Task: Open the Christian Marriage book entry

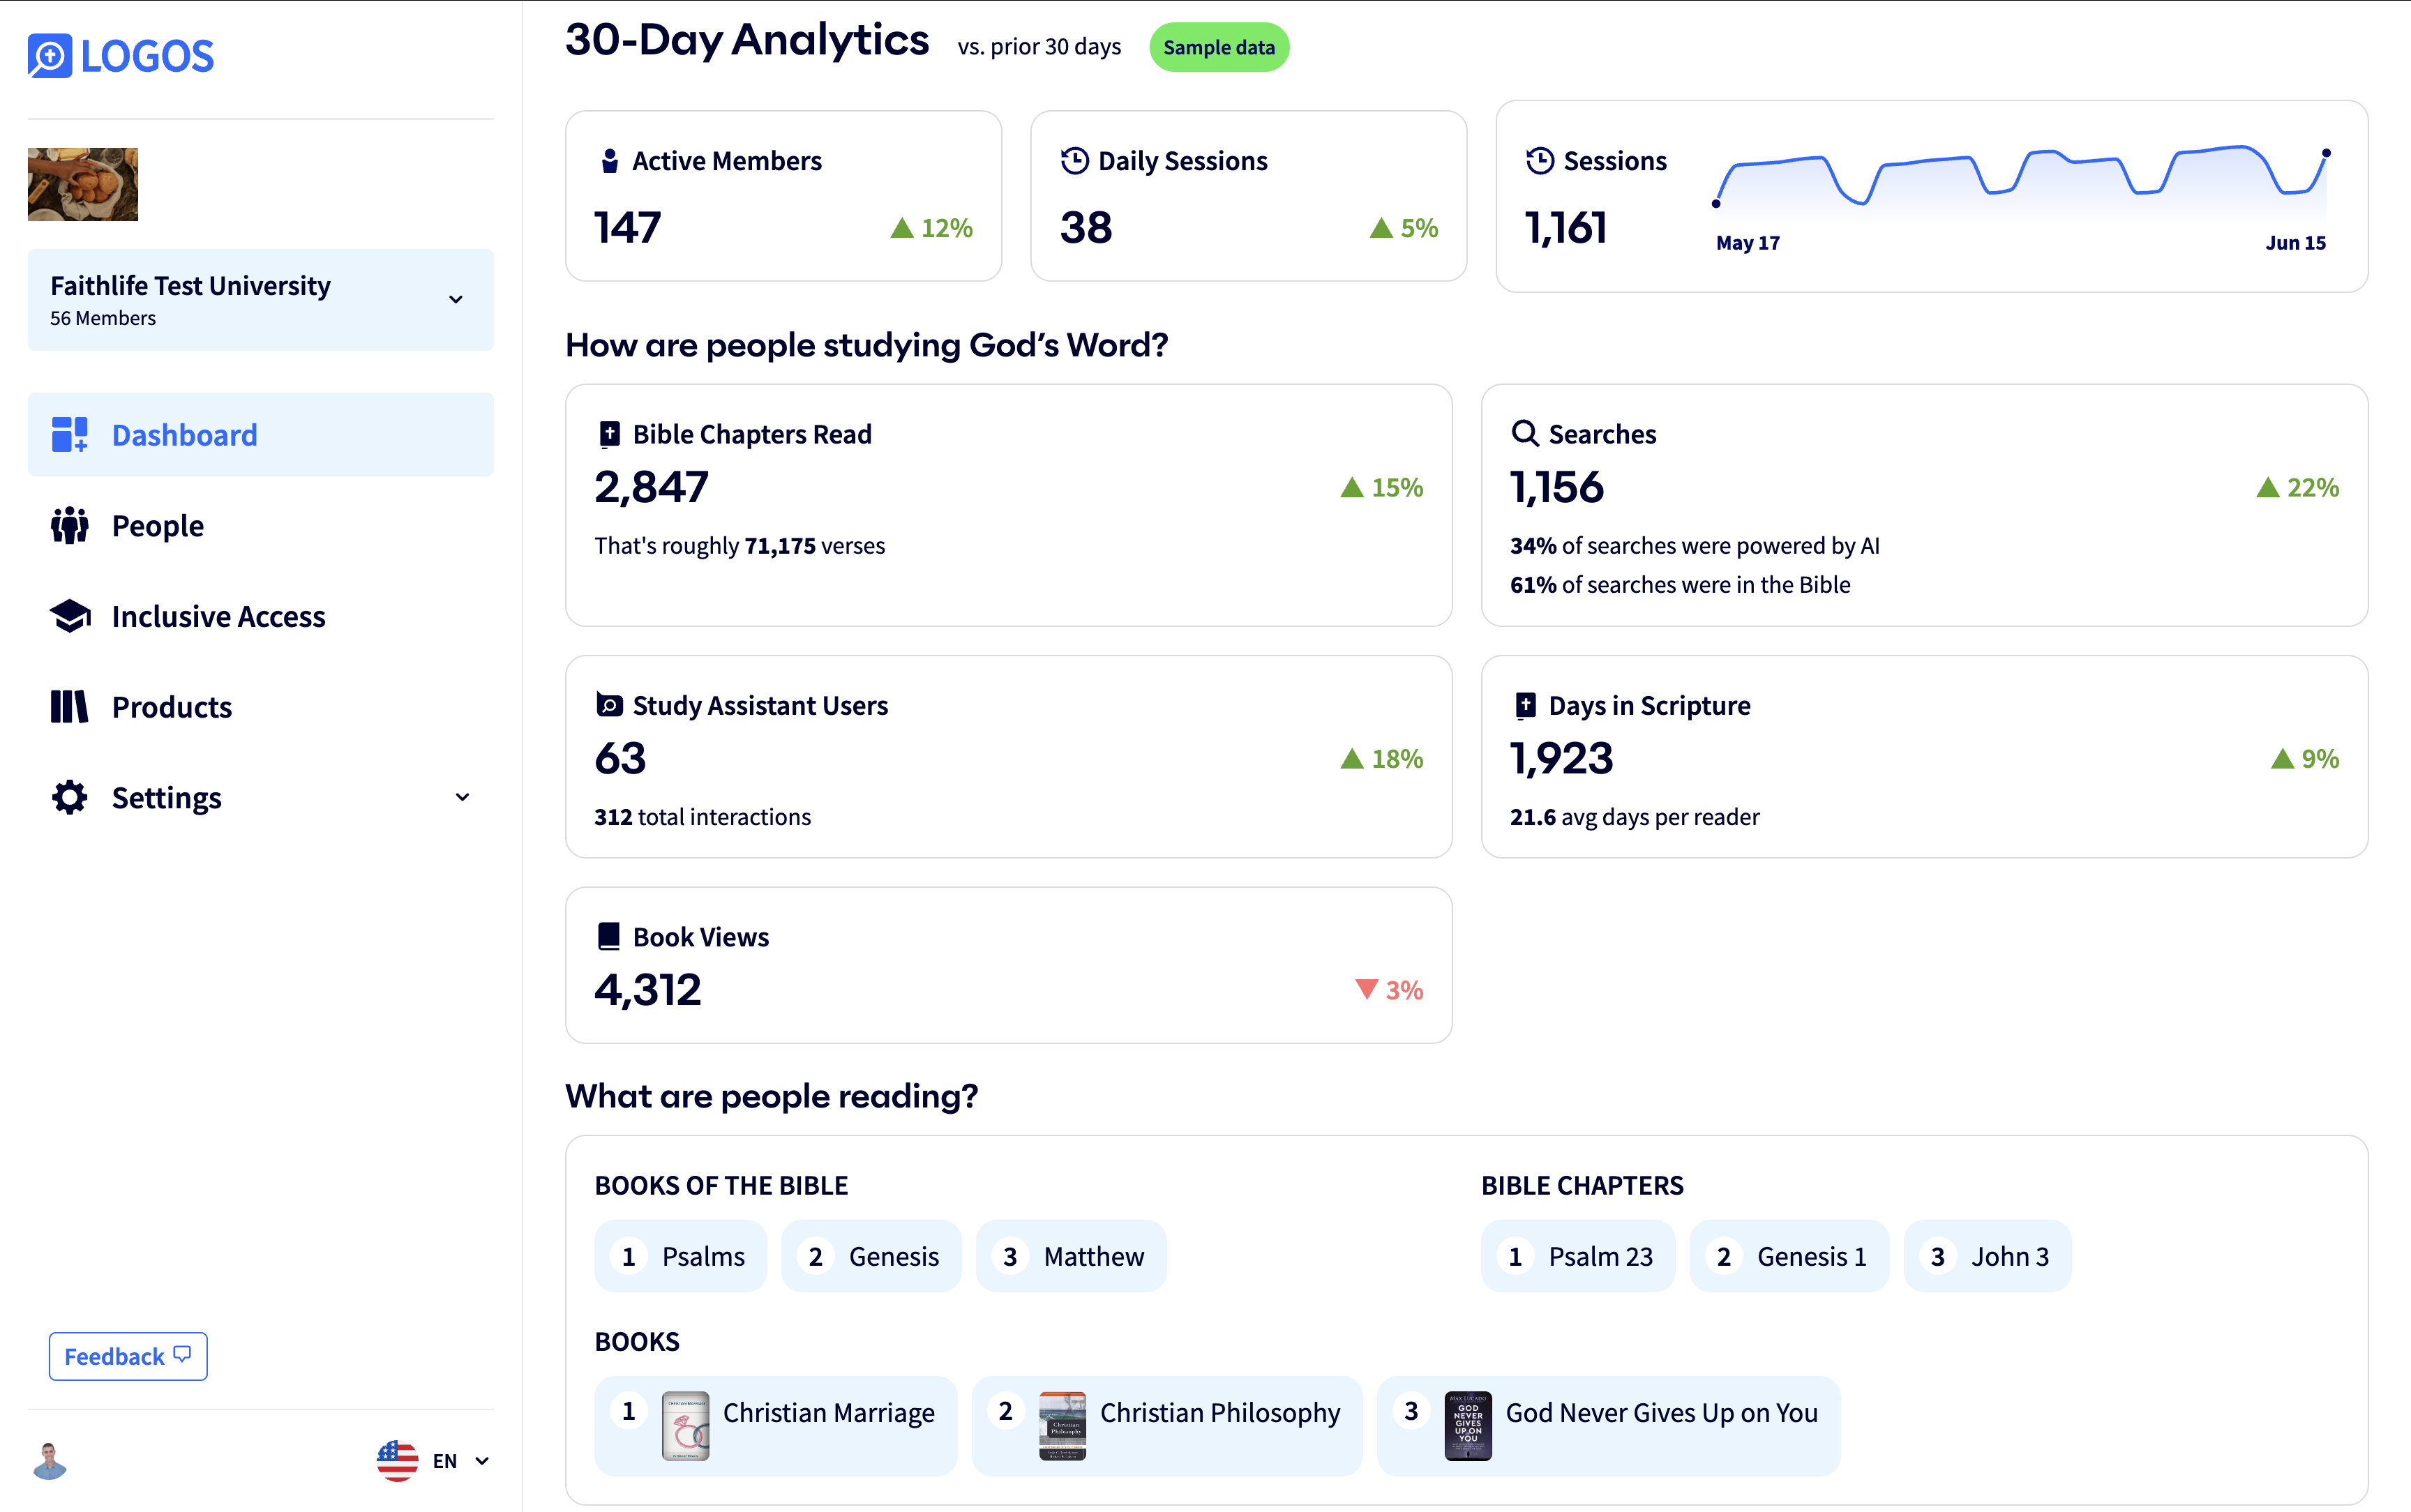Action: tap(776, 1426)
